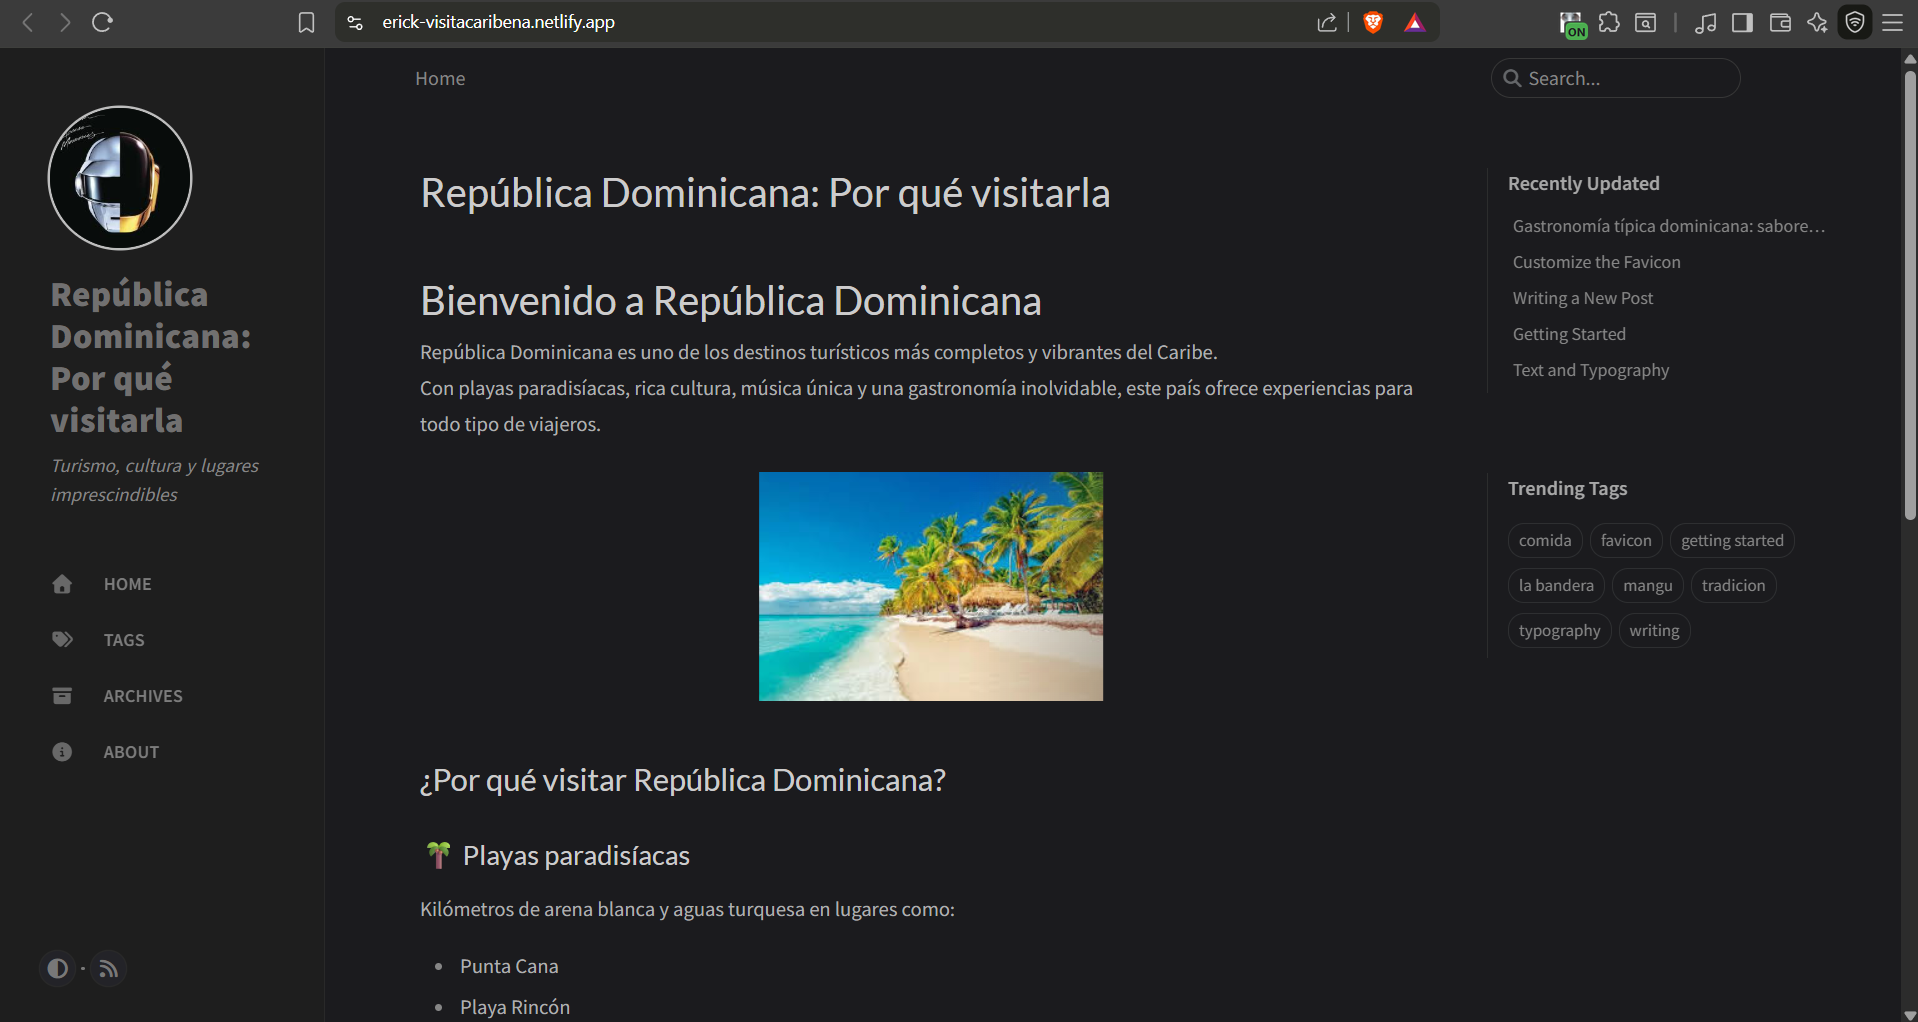The image size is (1918, 1022).
Task: Toggle the browser sidebar panel
Action: coord(1742,22)
